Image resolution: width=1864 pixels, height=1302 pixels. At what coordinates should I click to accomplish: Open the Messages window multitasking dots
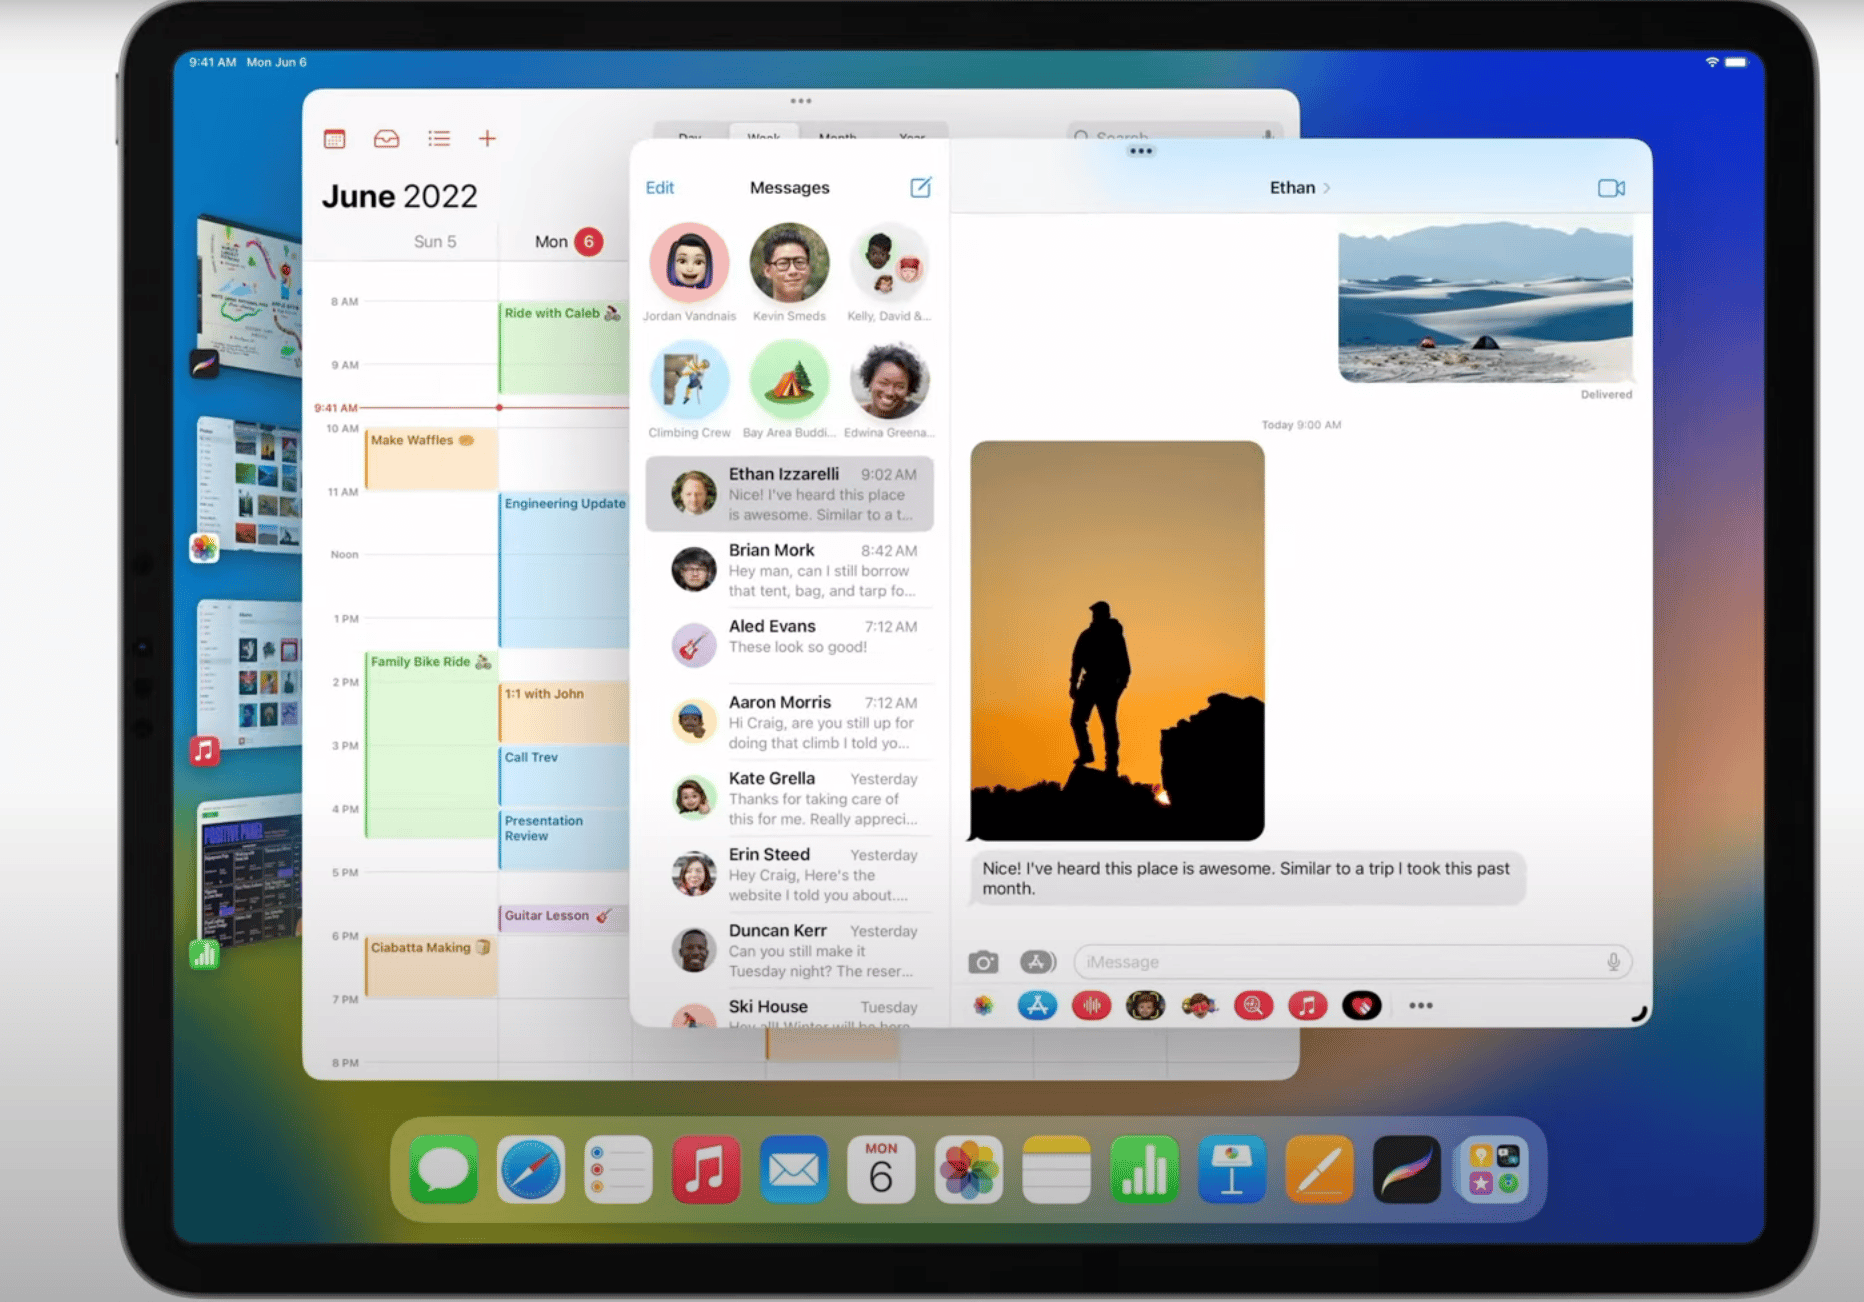(x=1140, y=152)
